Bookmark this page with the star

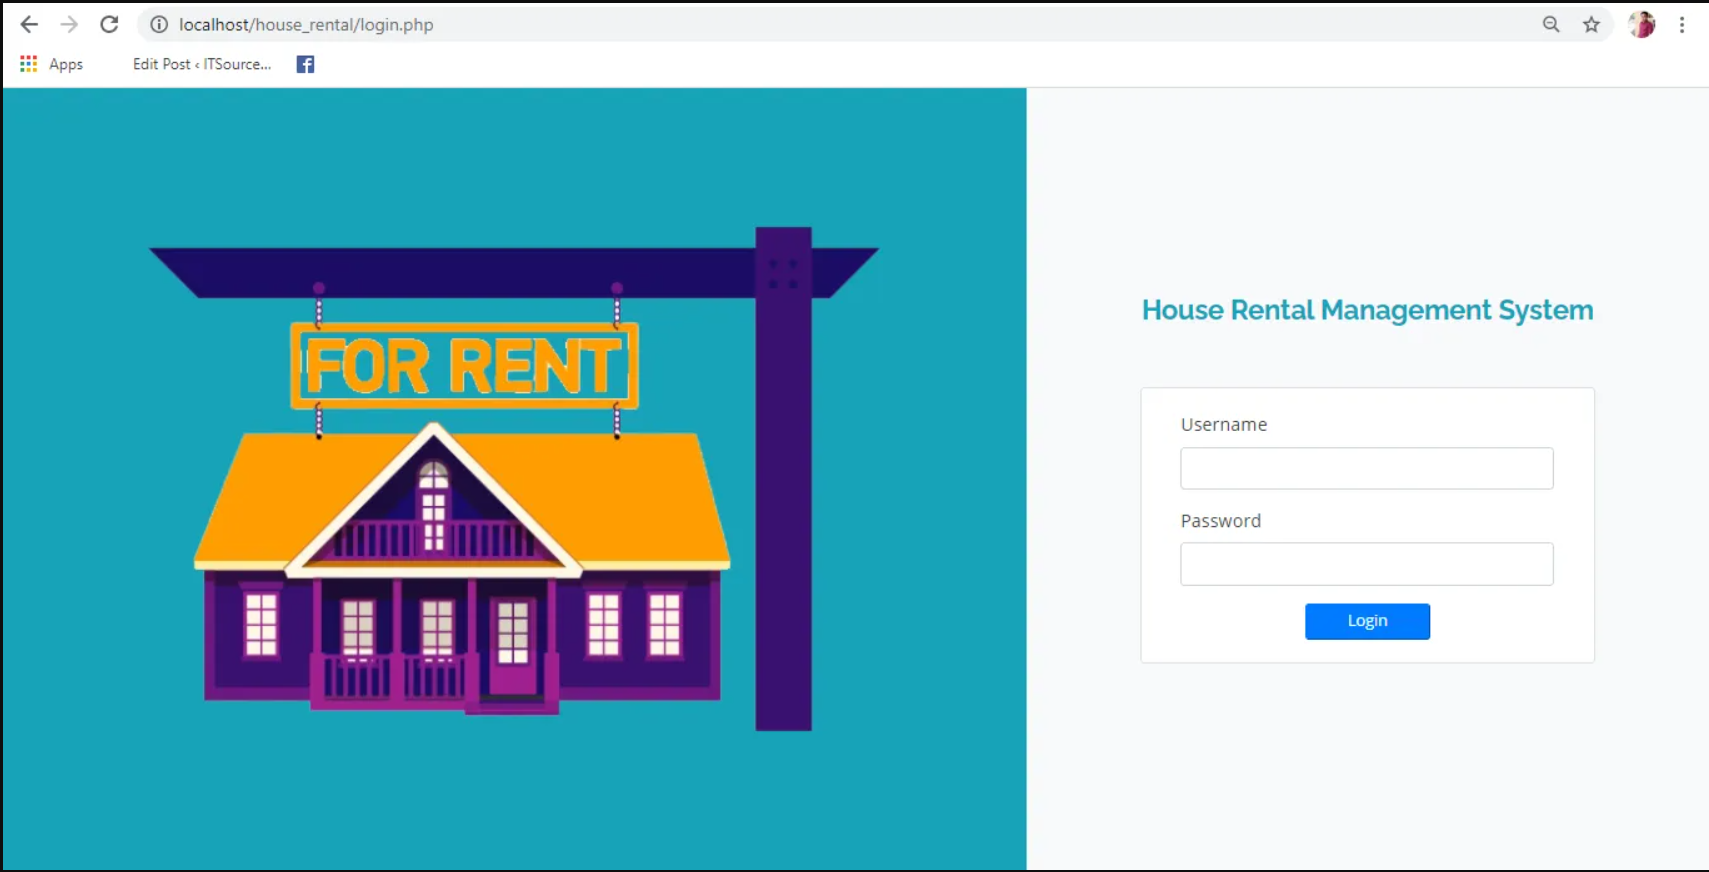click(x=1592, y=25)
